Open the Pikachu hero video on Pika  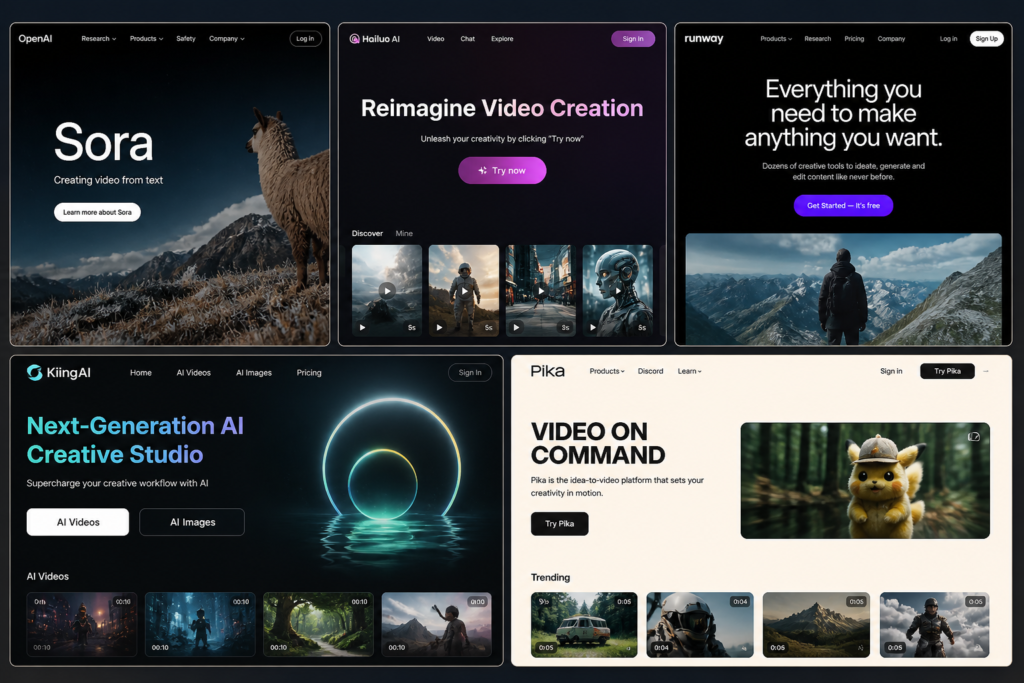[x=865, y=481]
